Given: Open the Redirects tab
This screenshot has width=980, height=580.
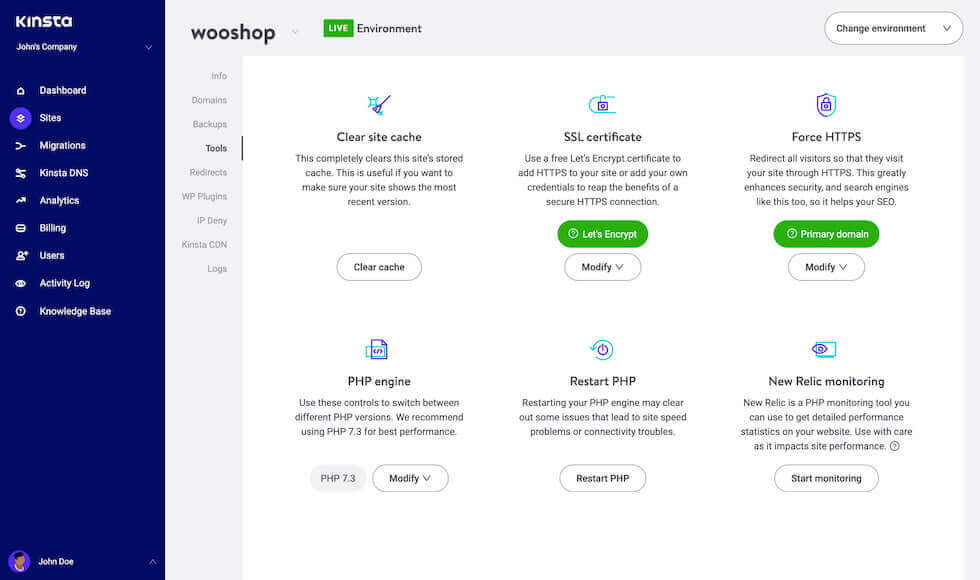Looking at the screenshot, I should (x=207, y=172).
